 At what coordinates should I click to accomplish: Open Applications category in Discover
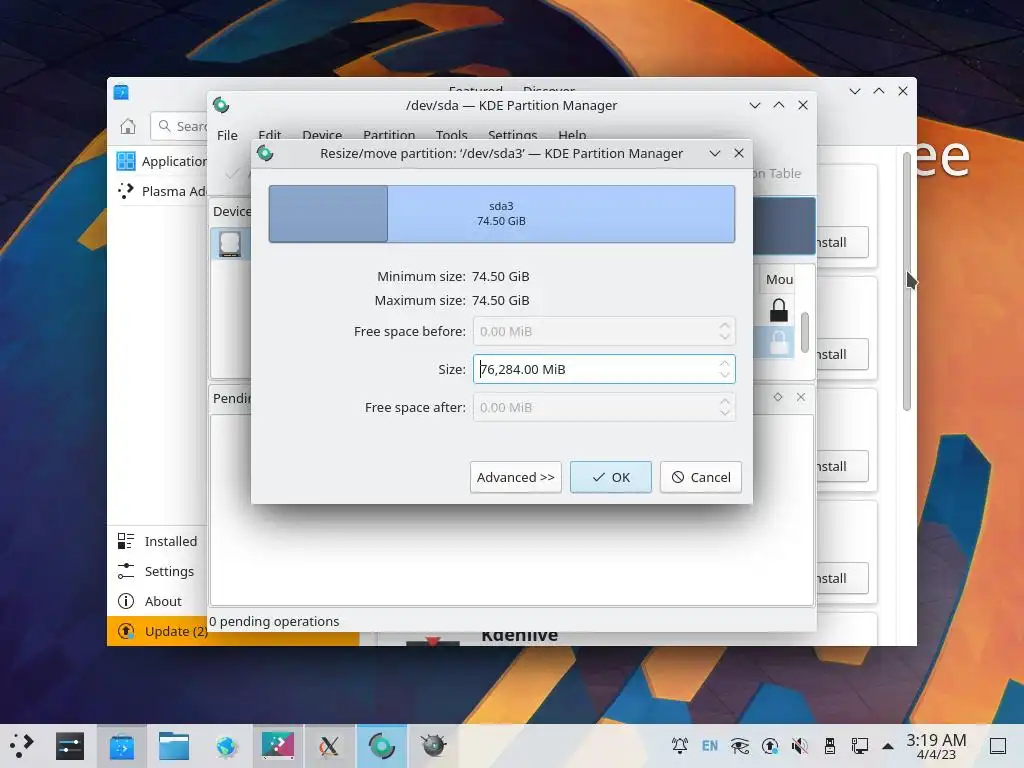(x=161, y=161)
